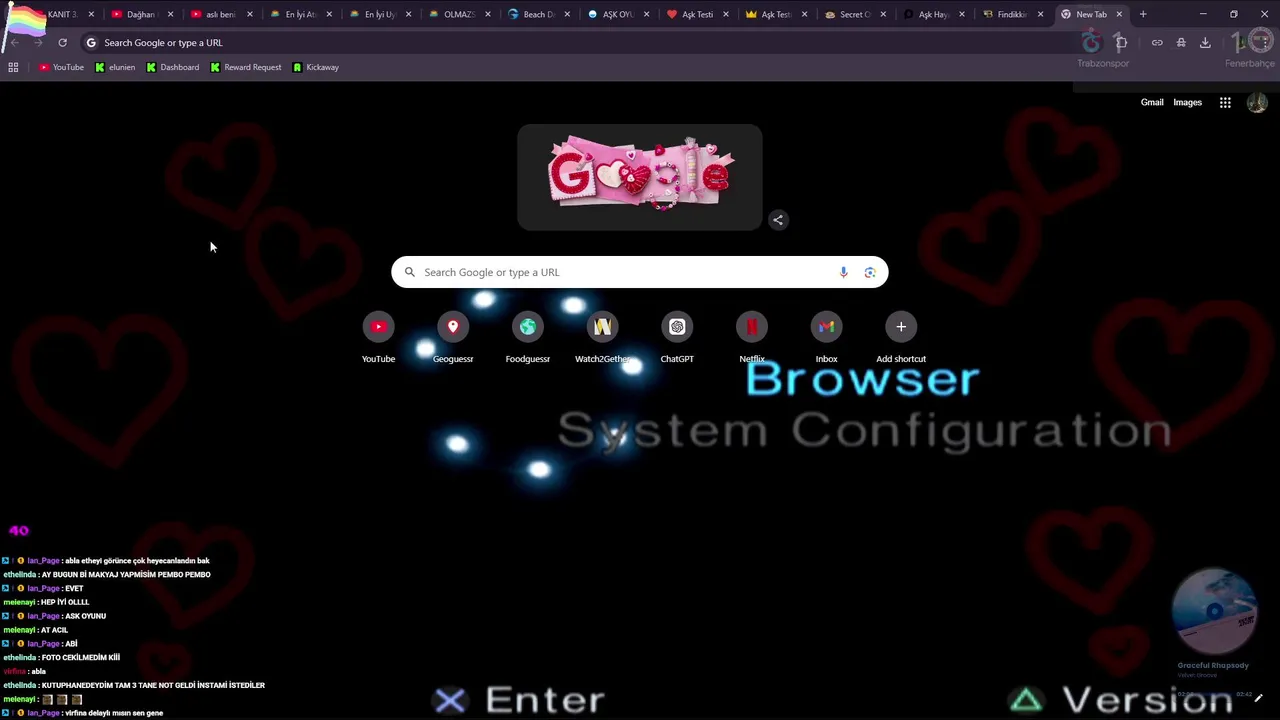Focus the address bar URL field
1280x720 pixels.
[x=580, y=43]
